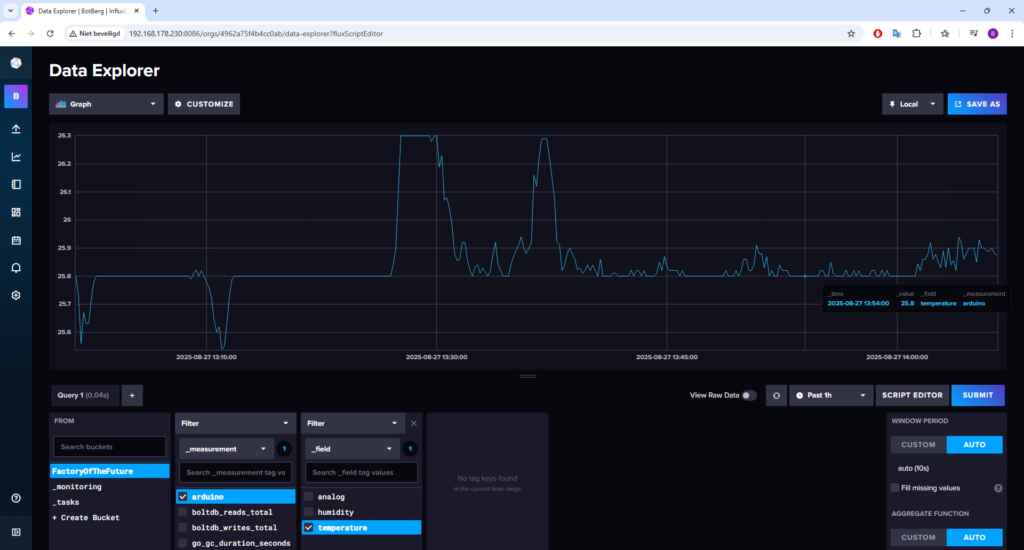This screenshot has width=1024, height=550.
Task: Switch Window Period to CUSTOM
Action: (x=918, y=445)
